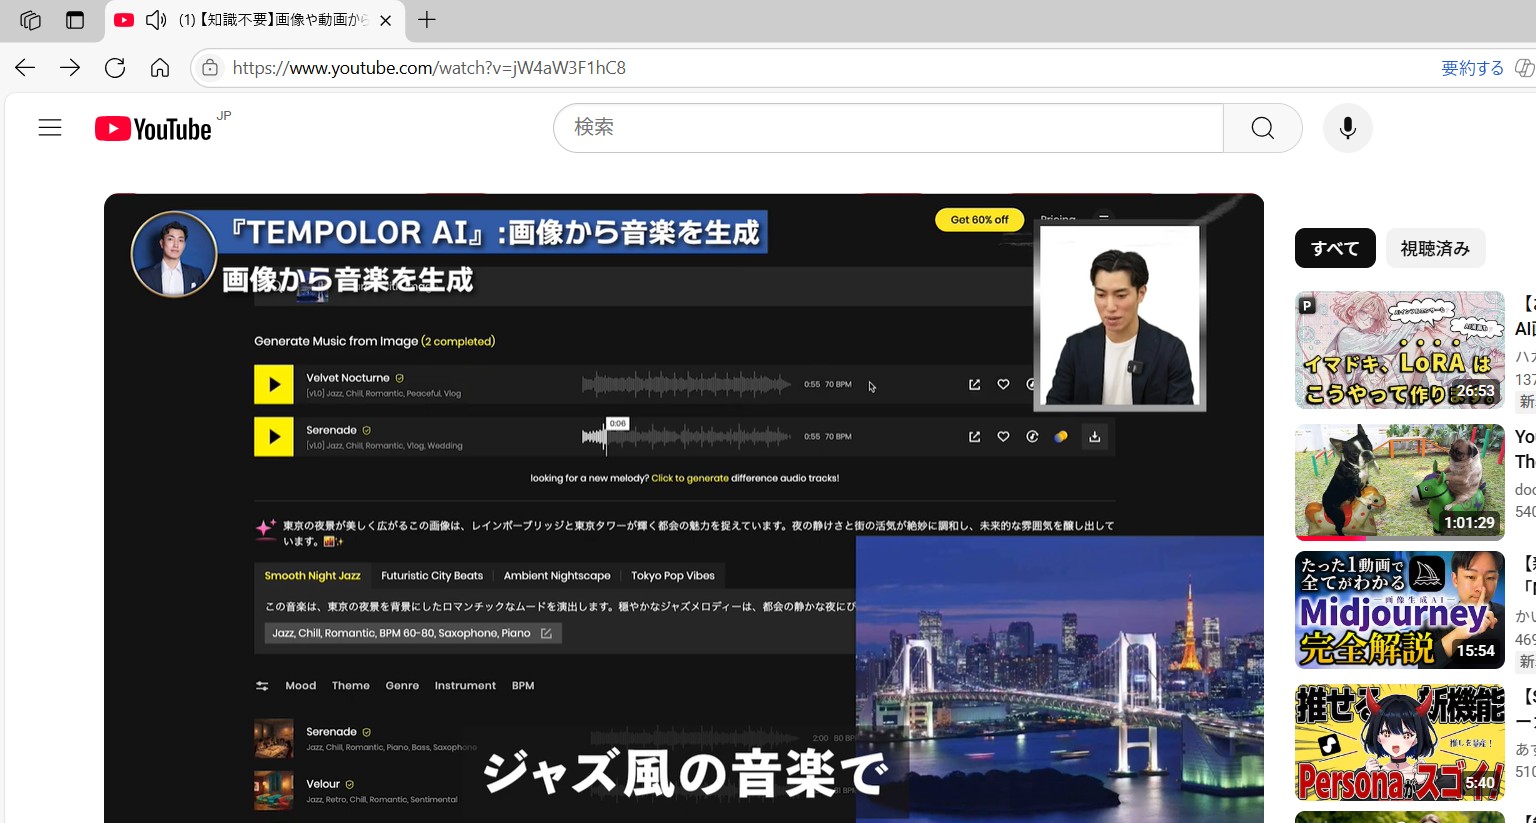
Task: Click the 要約する summarize button
Action: (1472, 68)
